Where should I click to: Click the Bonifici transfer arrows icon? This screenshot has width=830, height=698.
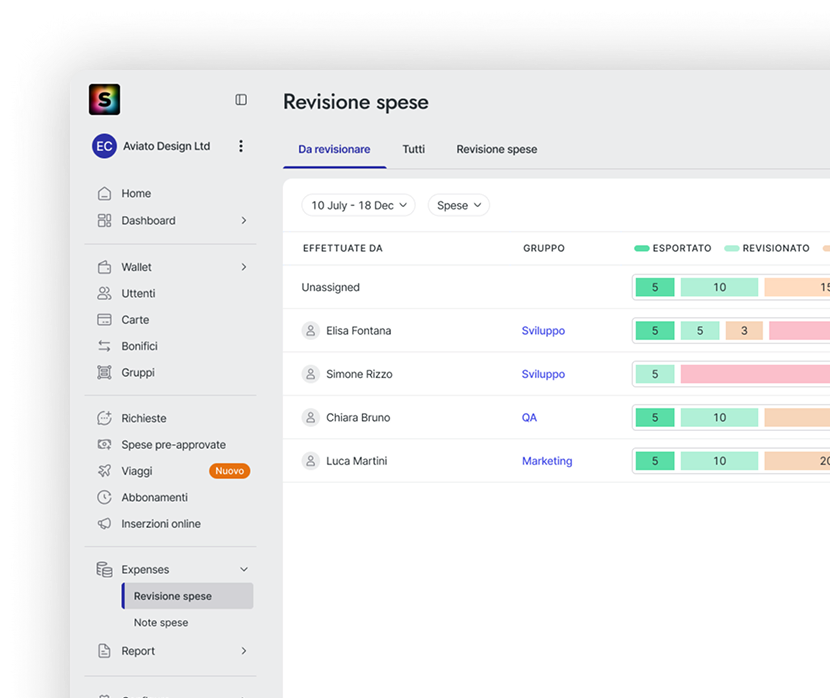(104, 346)
